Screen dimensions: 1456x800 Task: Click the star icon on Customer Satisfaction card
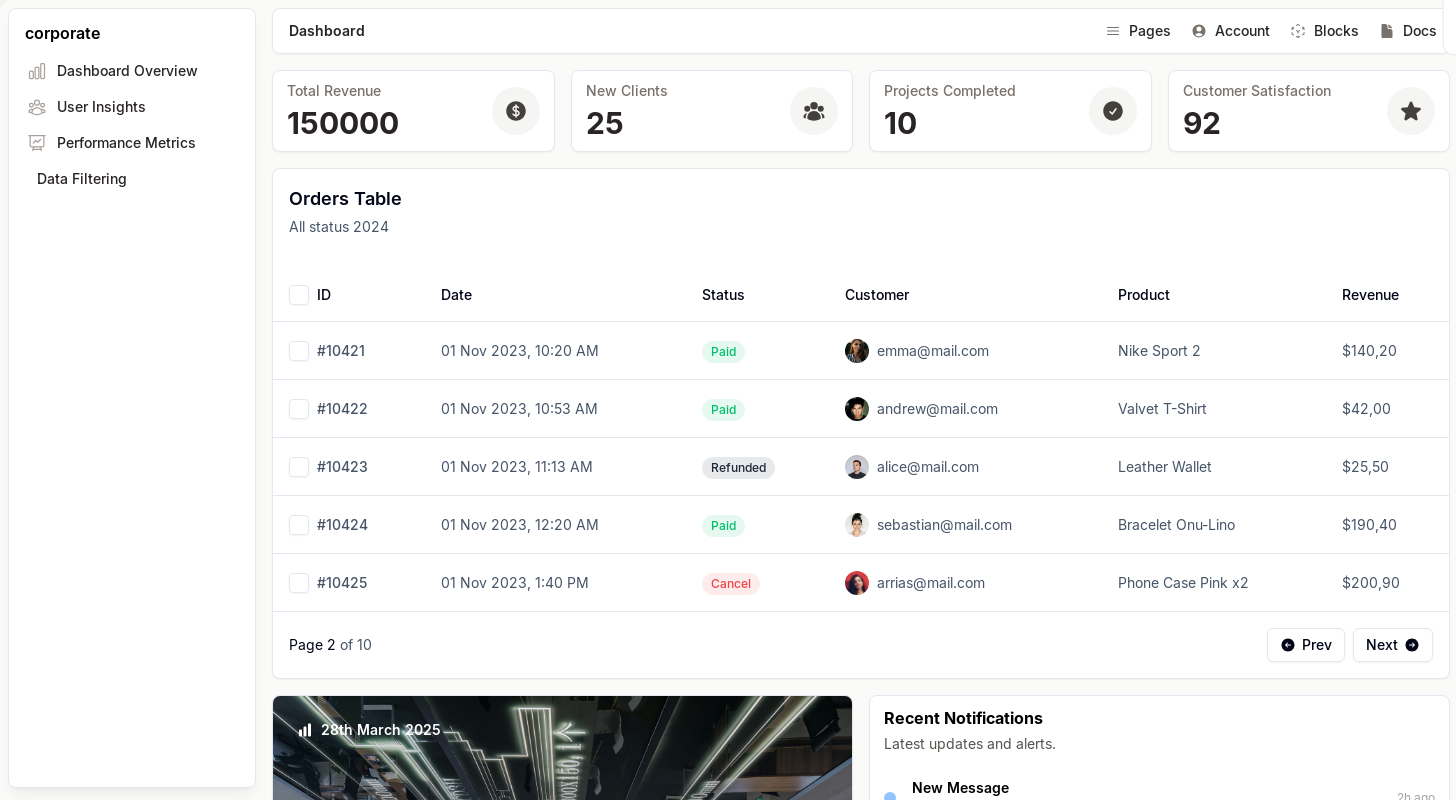tap(1410, 111)
